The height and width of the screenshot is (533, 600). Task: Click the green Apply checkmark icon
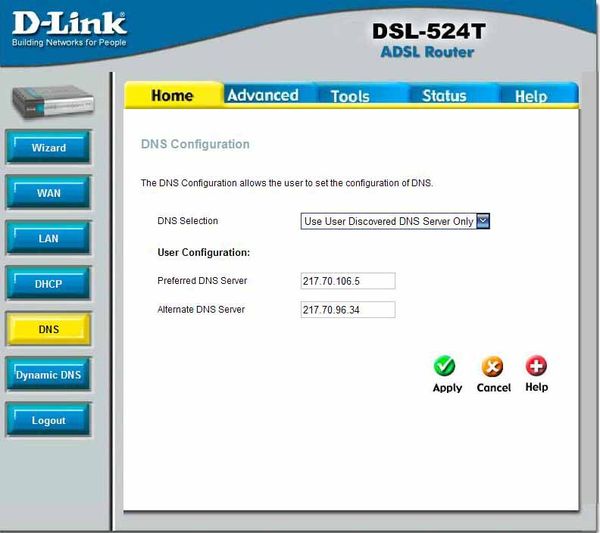pos(444,366)
